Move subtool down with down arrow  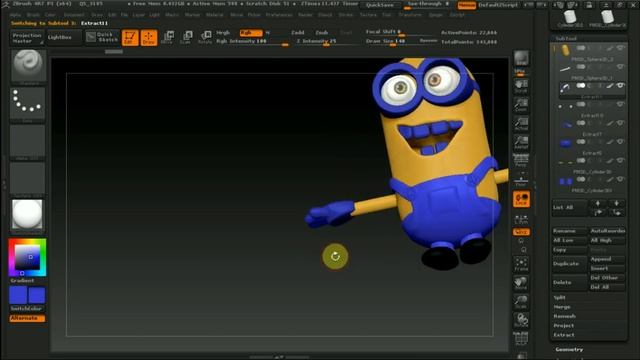617,203
